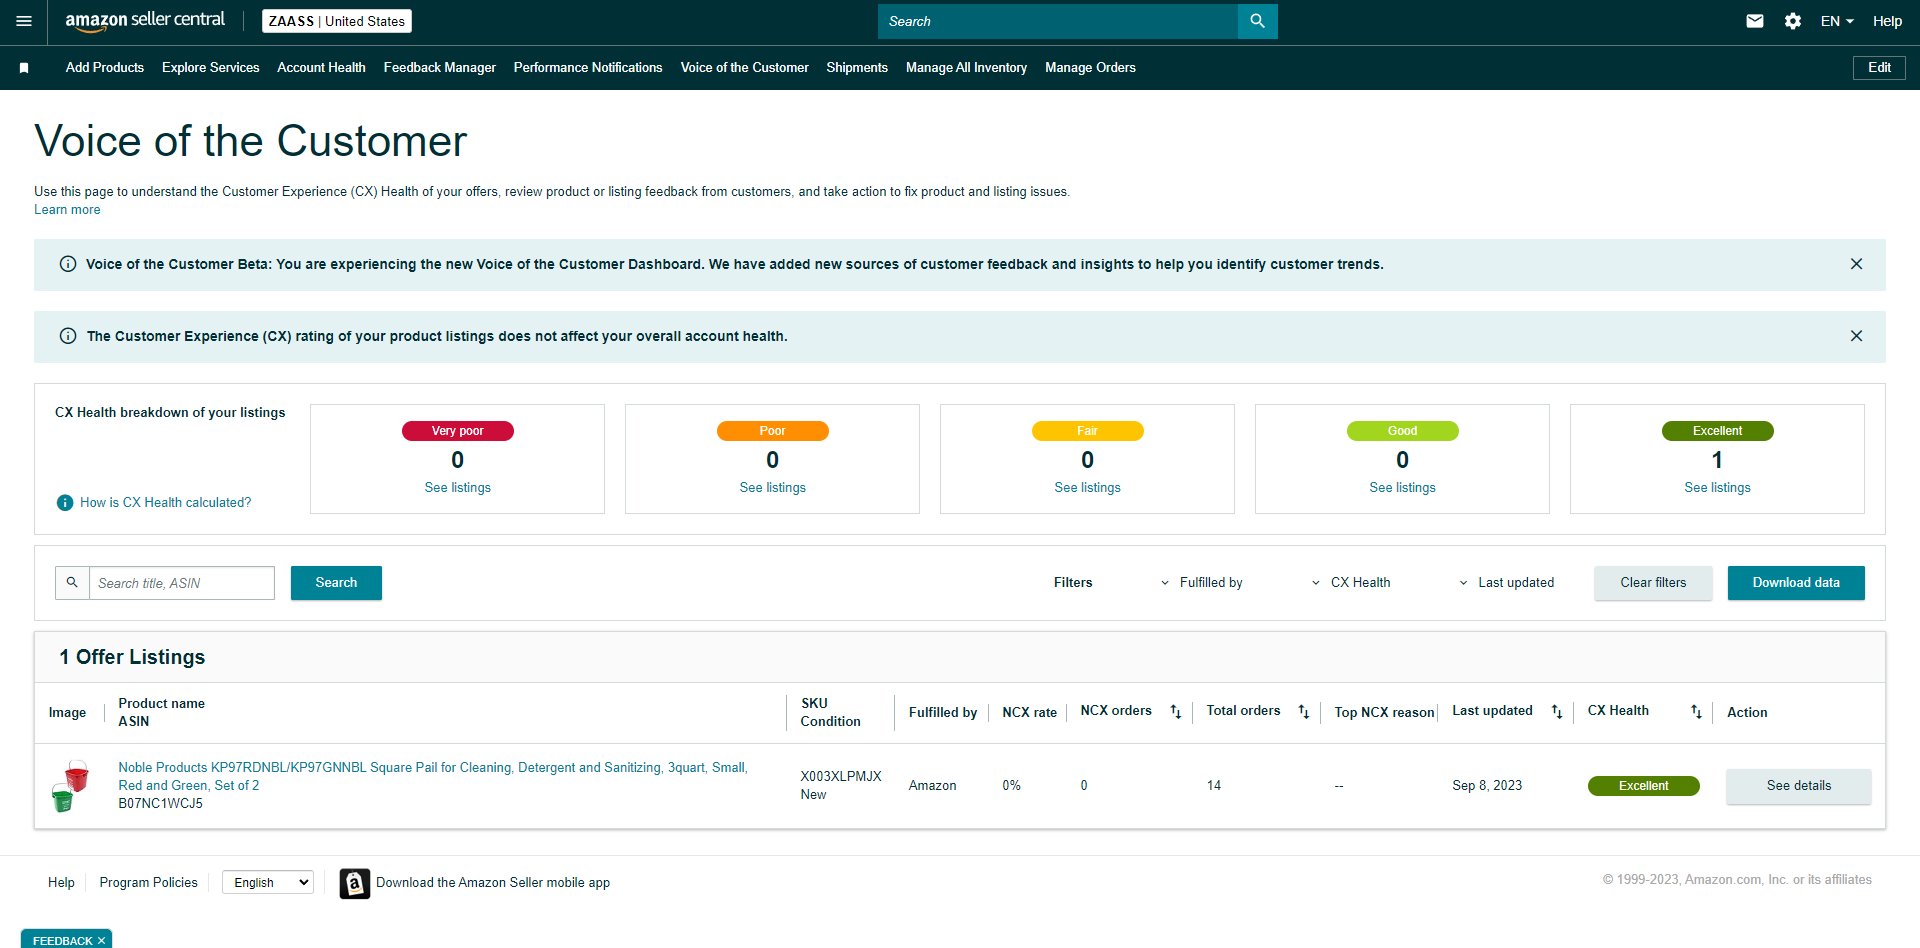Open Feedback Manager
1920x948 pixels.
[440, 68]
